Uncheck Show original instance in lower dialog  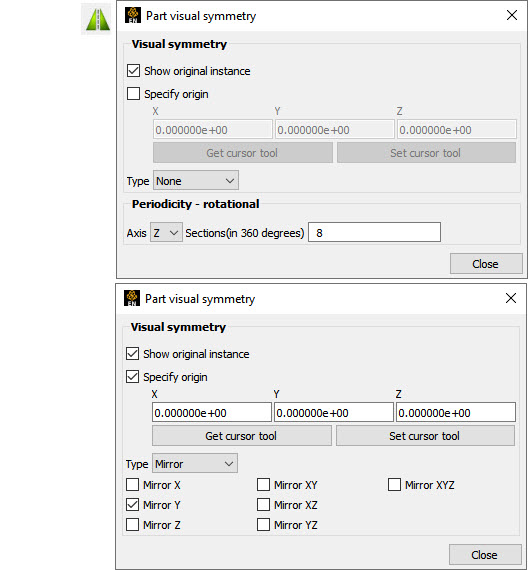tap(132, 353)
